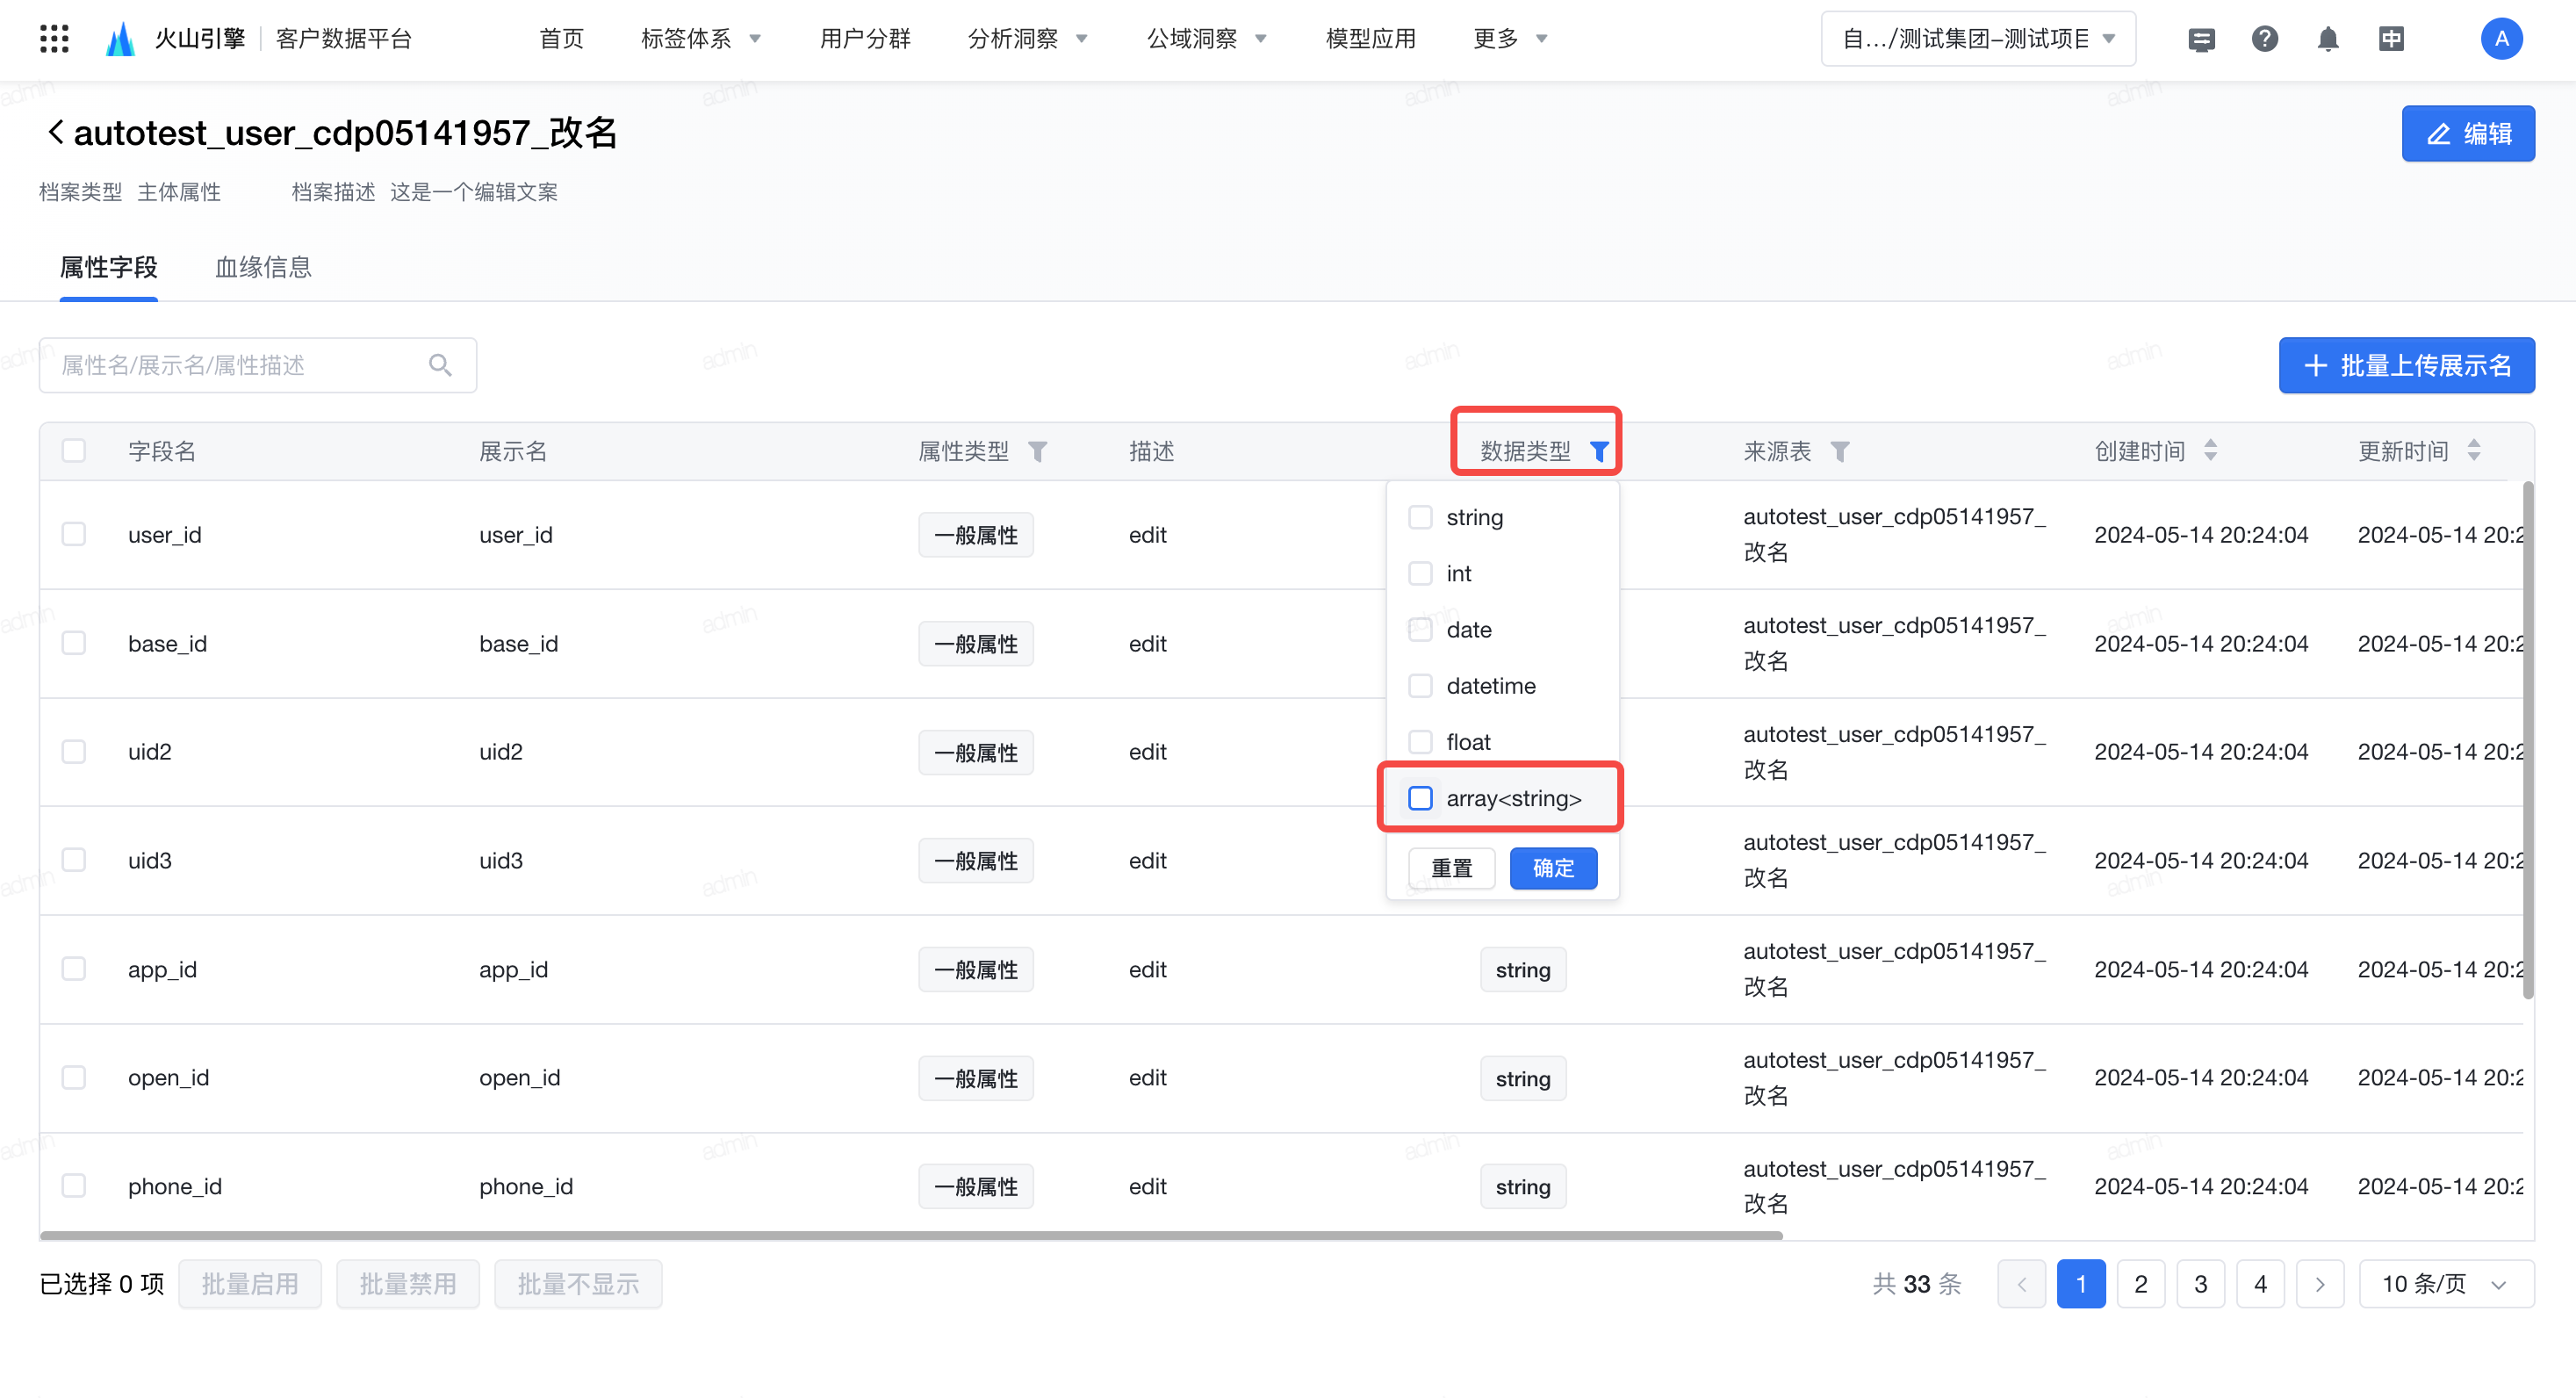
Task: Open the app grid launcher icon
Action: 54,38
